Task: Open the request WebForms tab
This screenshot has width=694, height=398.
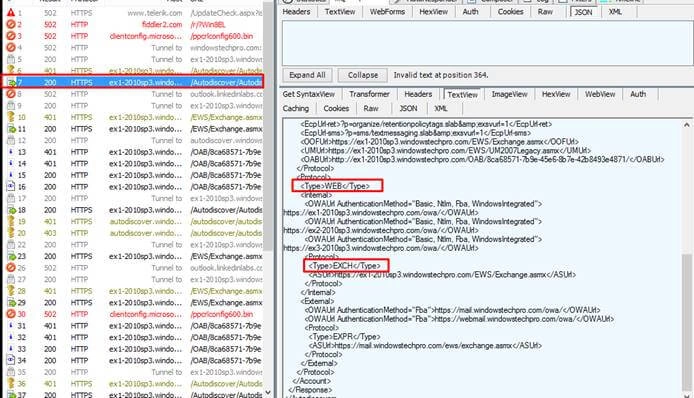Action: click(x=387, y=12)
